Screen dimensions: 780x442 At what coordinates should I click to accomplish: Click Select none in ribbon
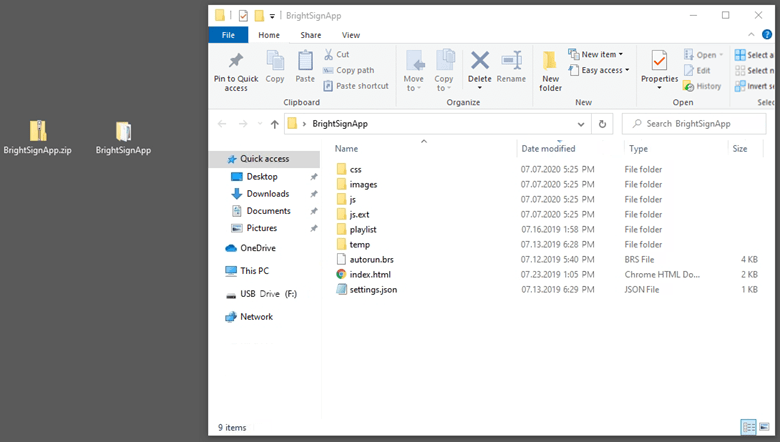[x=754, y=70]
